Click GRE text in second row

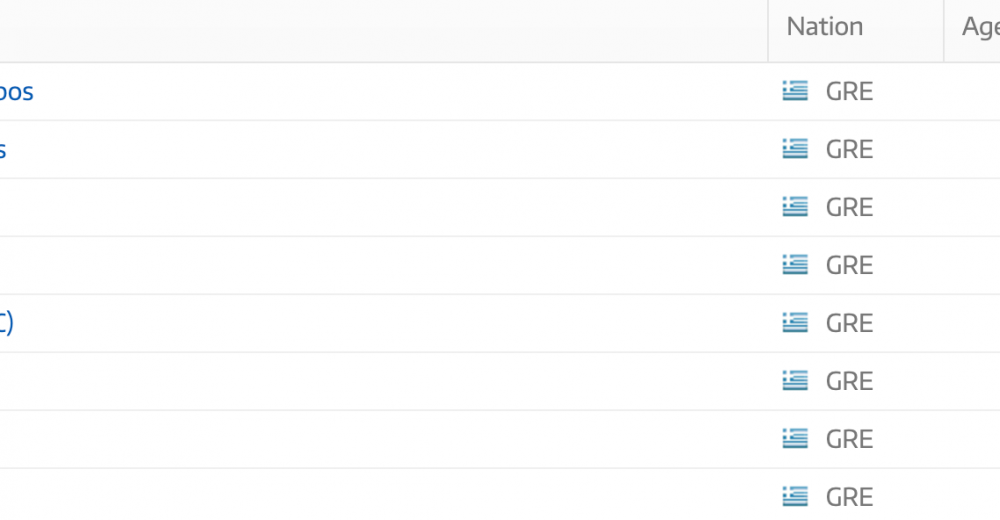pyautogui.click(x=849, y=150)
